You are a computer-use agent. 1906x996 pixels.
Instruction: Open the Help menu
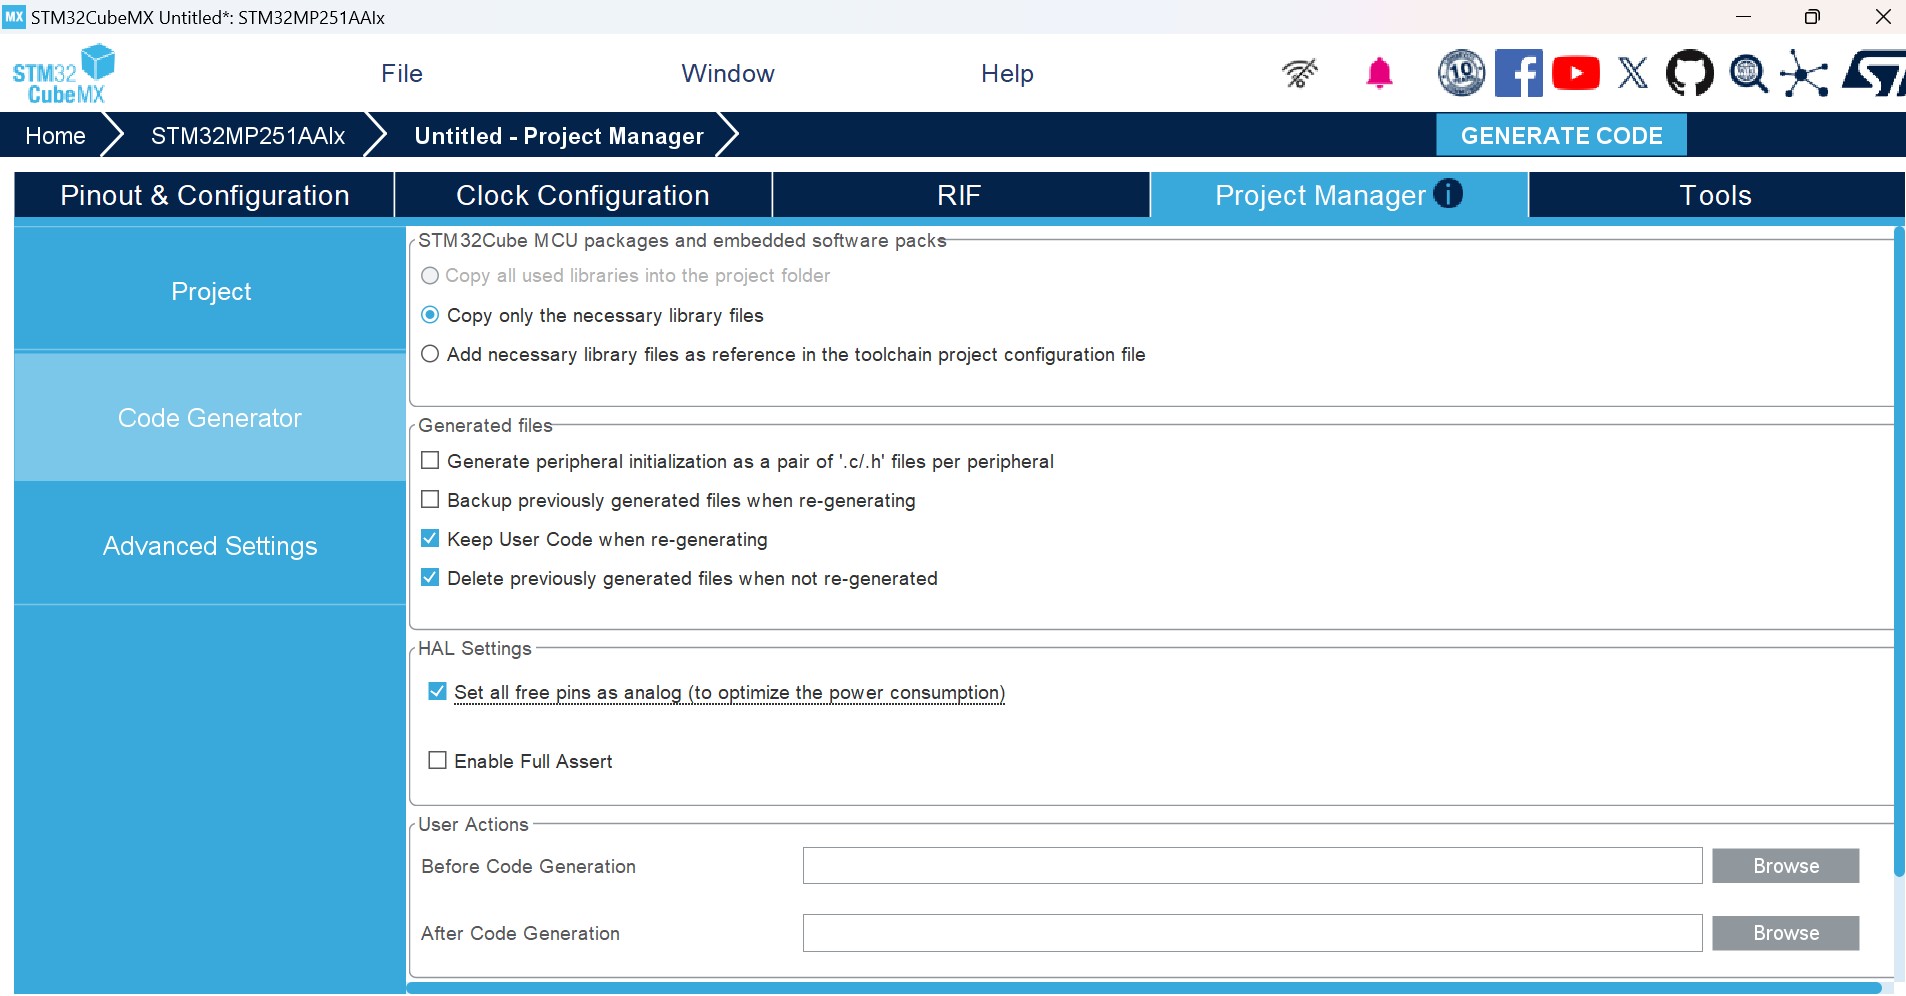click(1007, 73)
